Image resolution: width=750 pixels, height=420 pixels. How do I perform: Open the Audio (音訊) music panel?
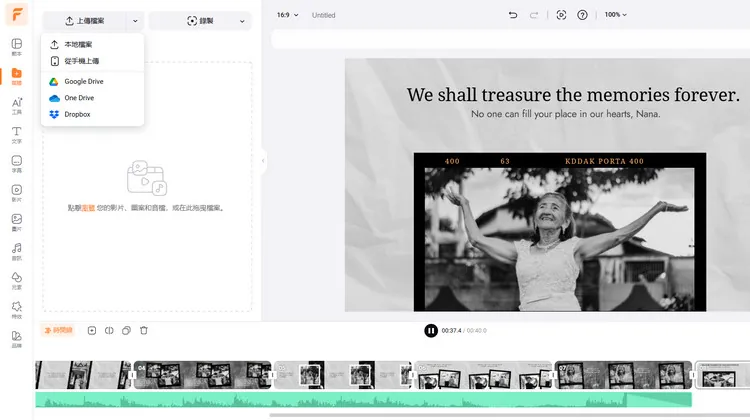[17, 250]
